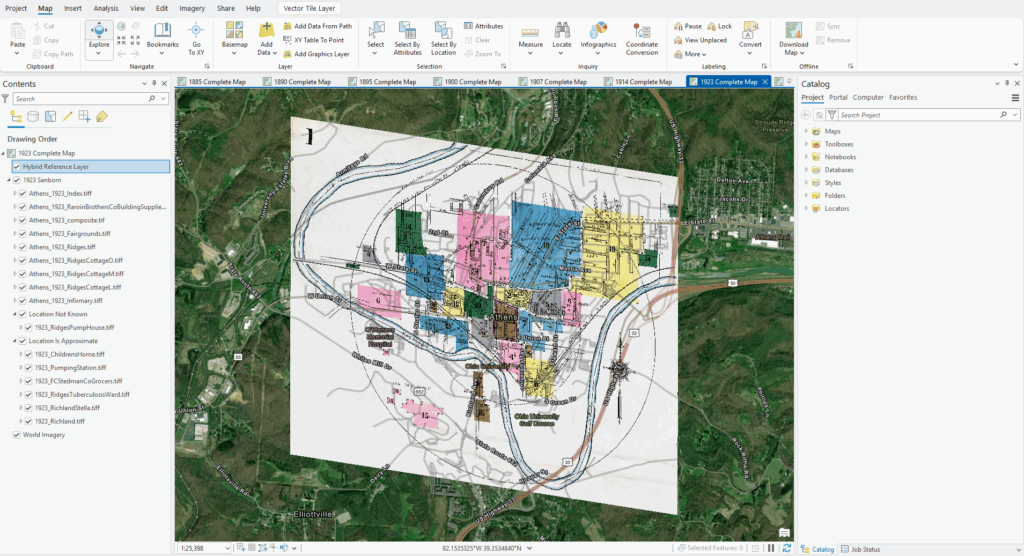Expand Databases in Catalog pane
This screenshot has height=556, width=1024.
coord(807,170)
